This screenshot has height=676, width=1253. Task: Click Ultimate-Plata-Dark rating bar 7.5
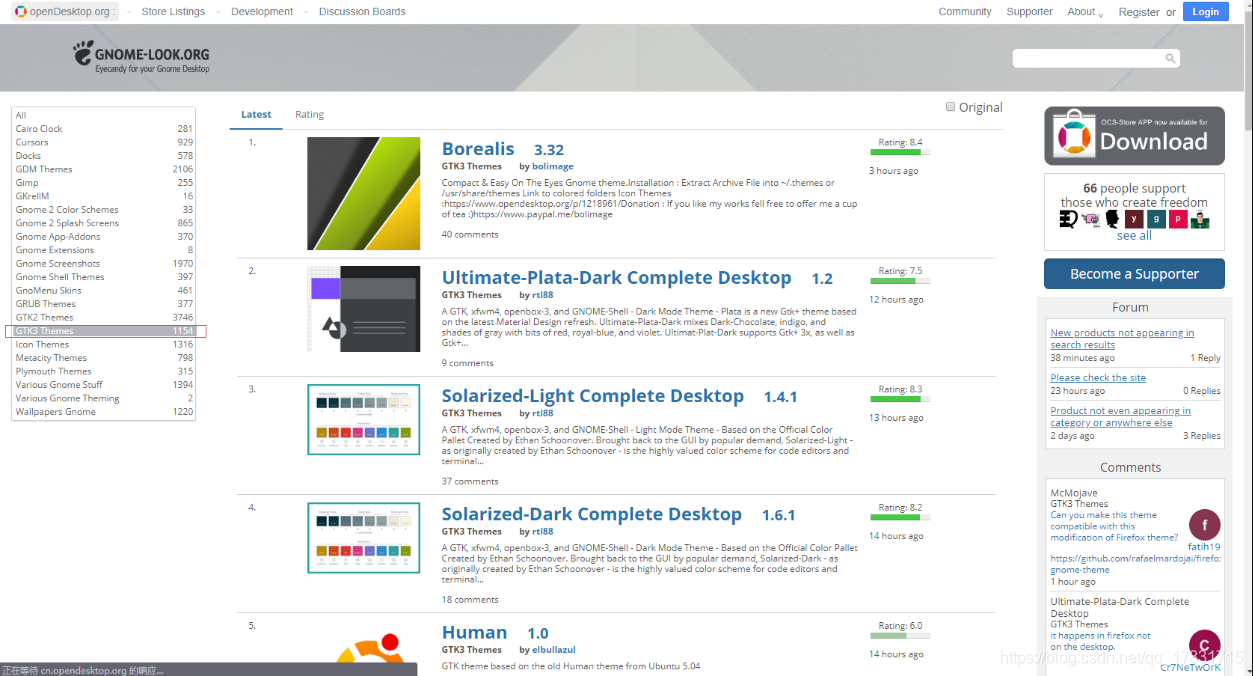(900, 281)
